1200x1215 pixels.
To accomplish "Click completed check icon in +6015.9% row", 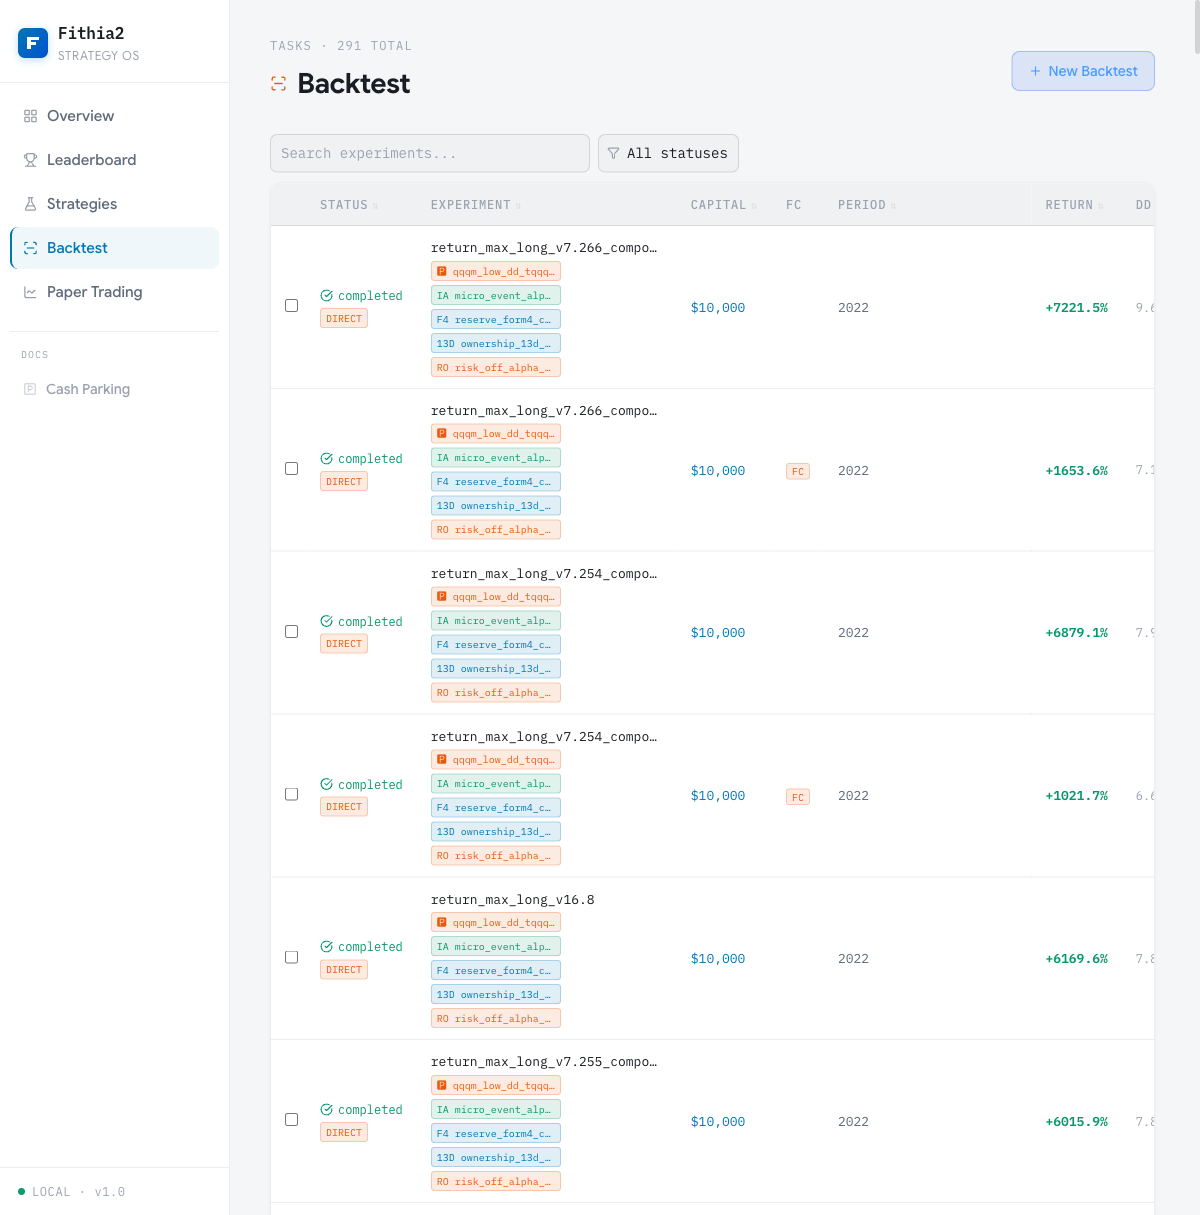I will [327, 1110].
